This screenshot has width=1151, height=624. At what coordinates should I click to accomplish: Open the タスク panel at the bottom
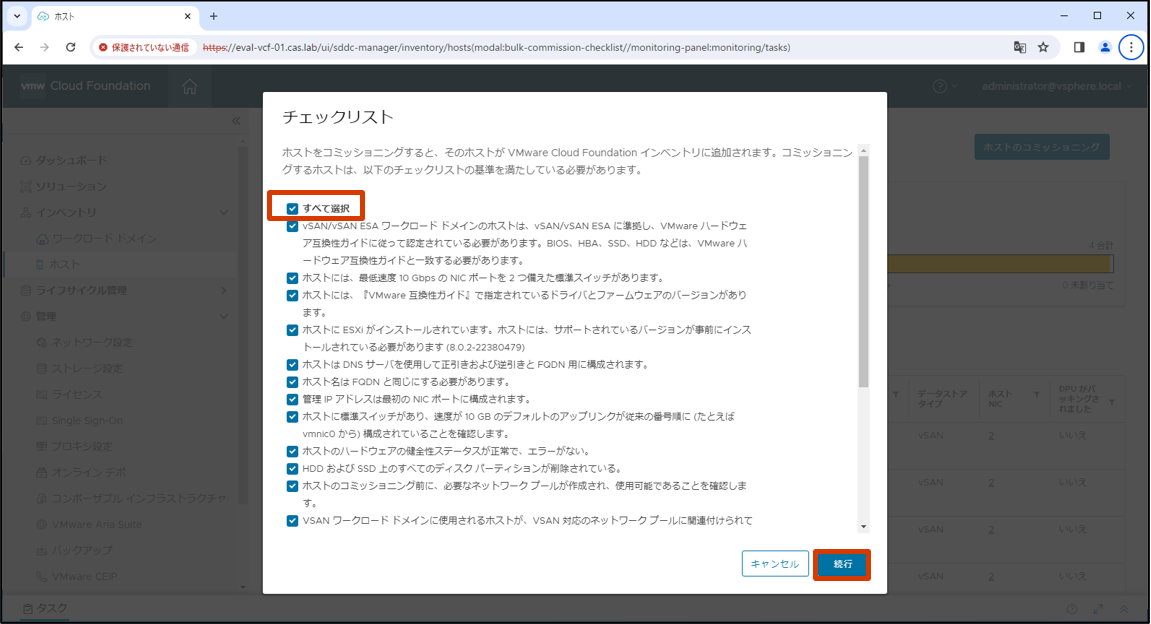45,609
